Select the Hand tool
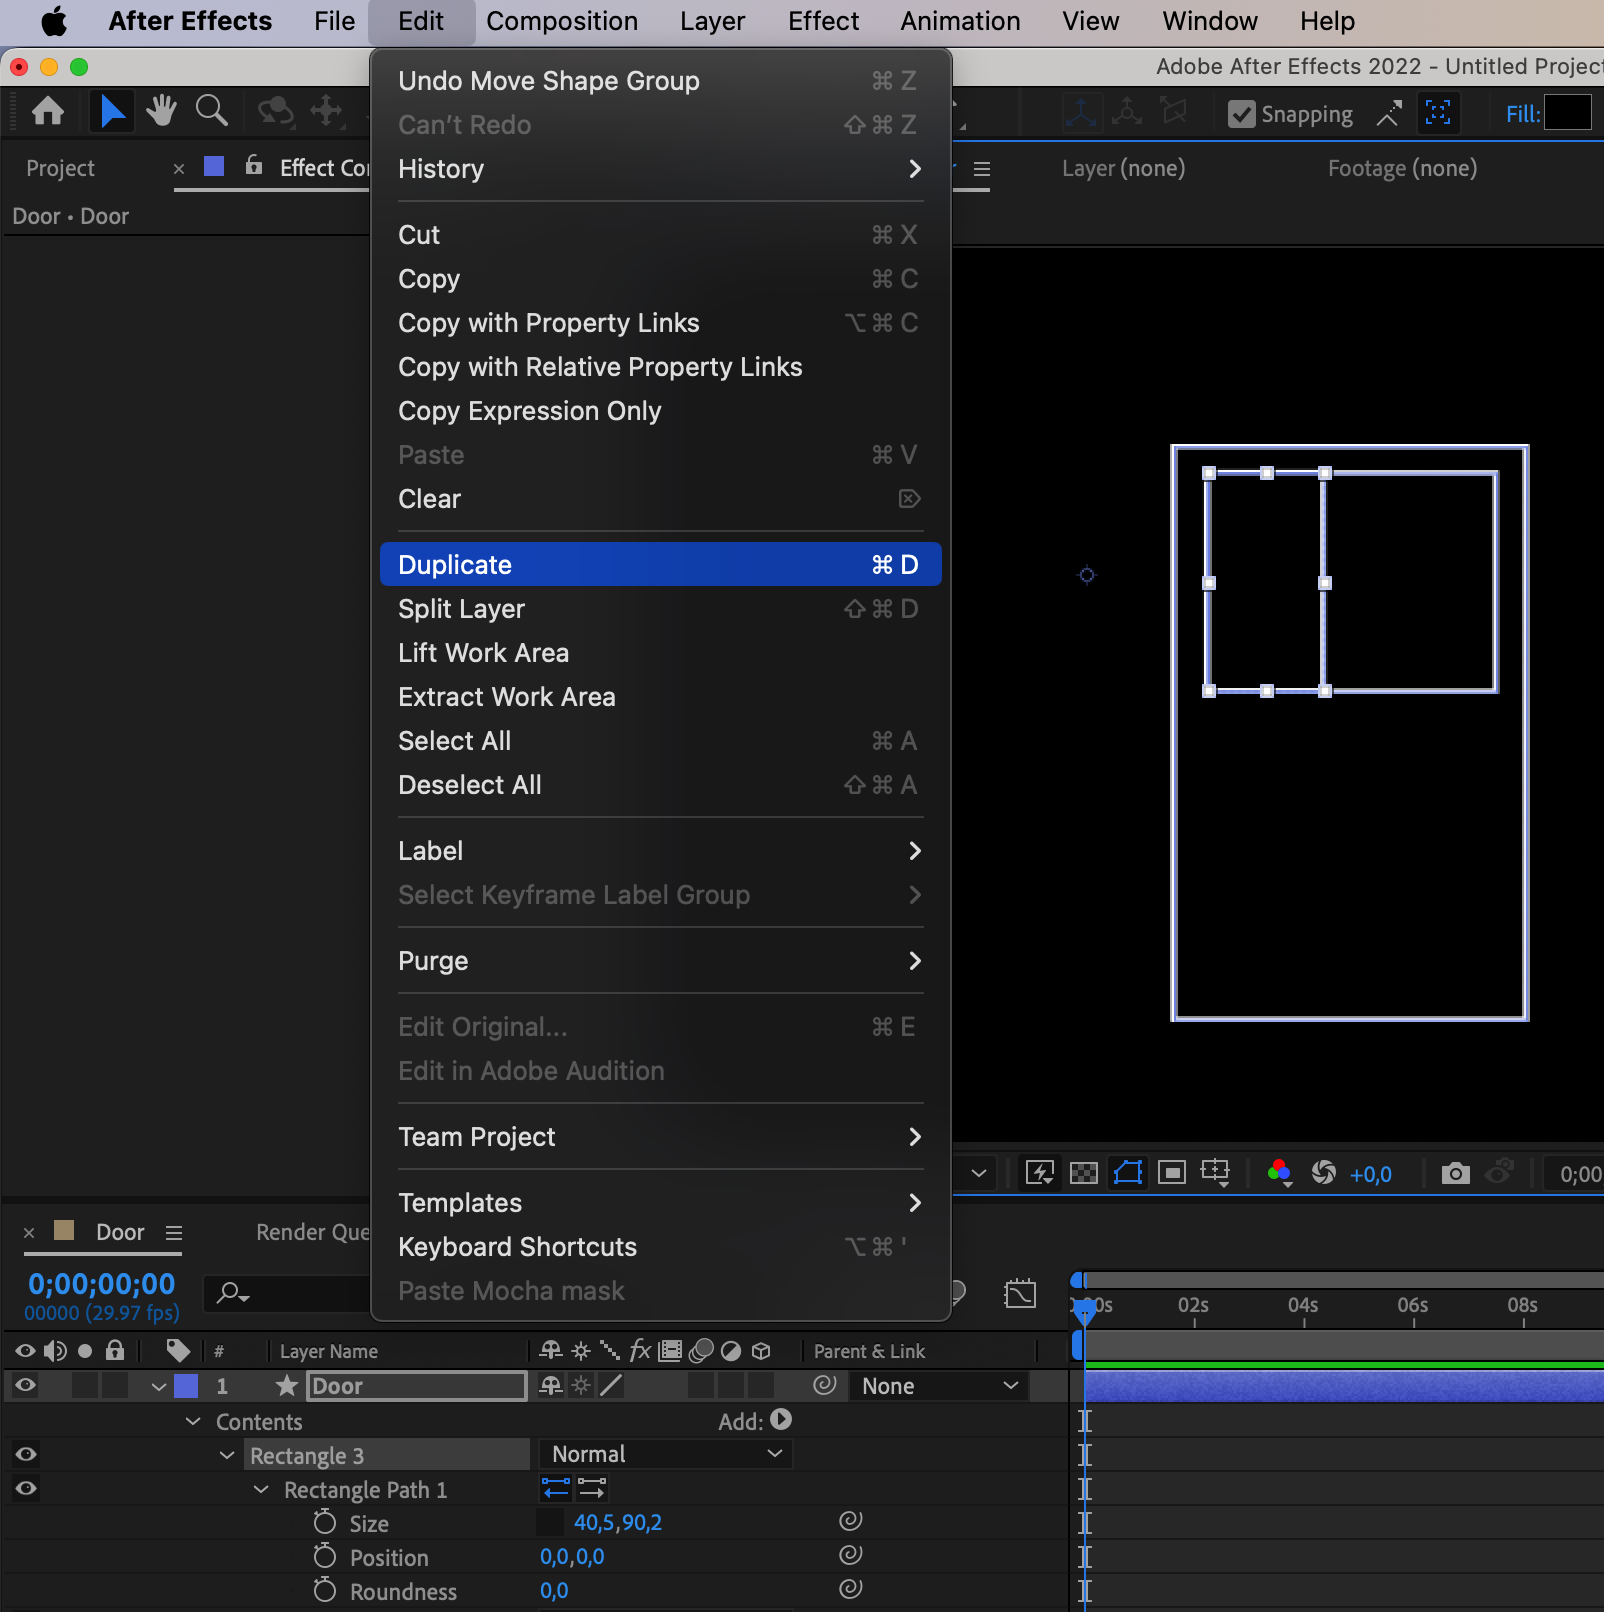The width and height of the screenshot is (1604, 1612). [161, 111]
